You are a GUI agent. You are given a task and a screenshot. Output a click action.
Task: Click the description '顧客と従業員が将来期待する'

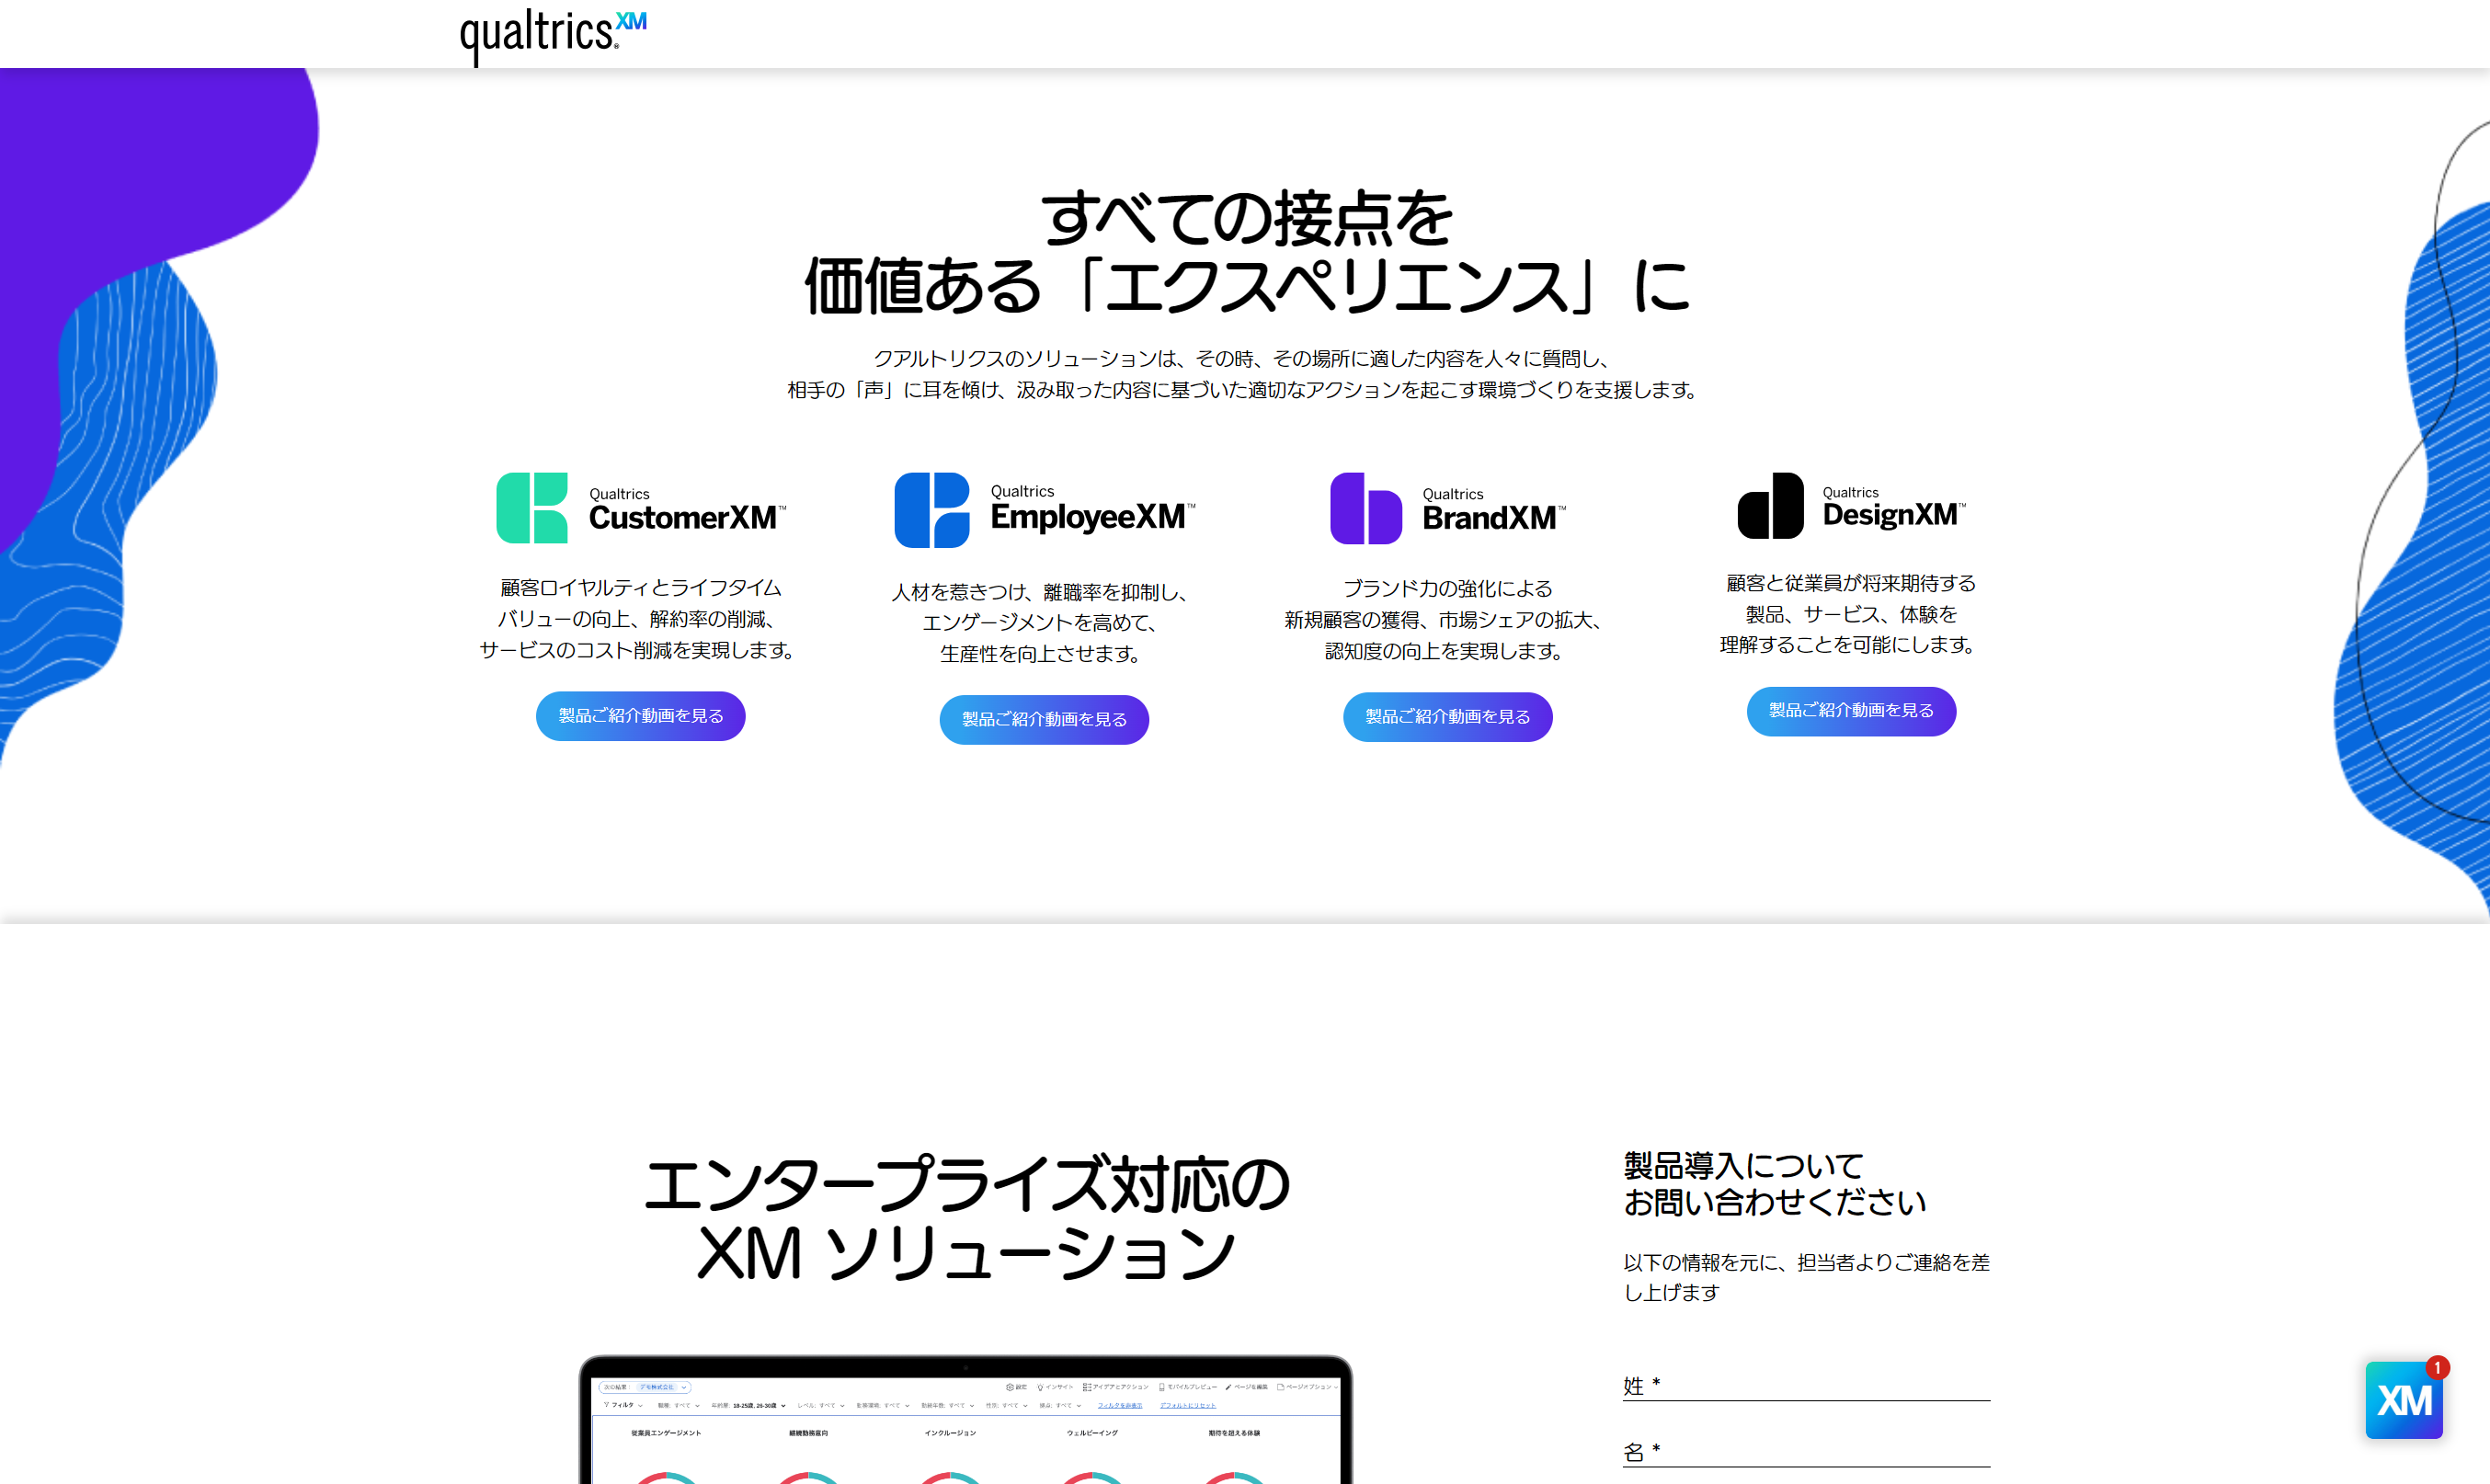[x=1851, y=583]
